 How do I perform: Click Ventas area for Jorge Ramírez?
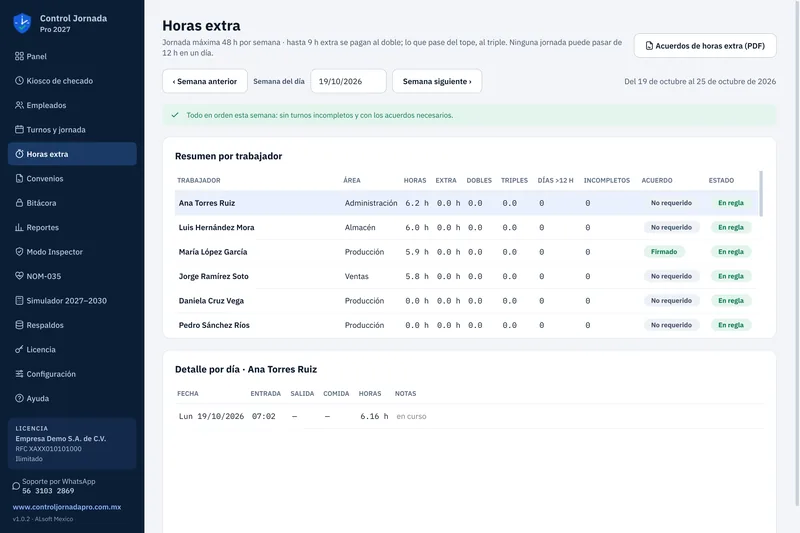point(357,276)
